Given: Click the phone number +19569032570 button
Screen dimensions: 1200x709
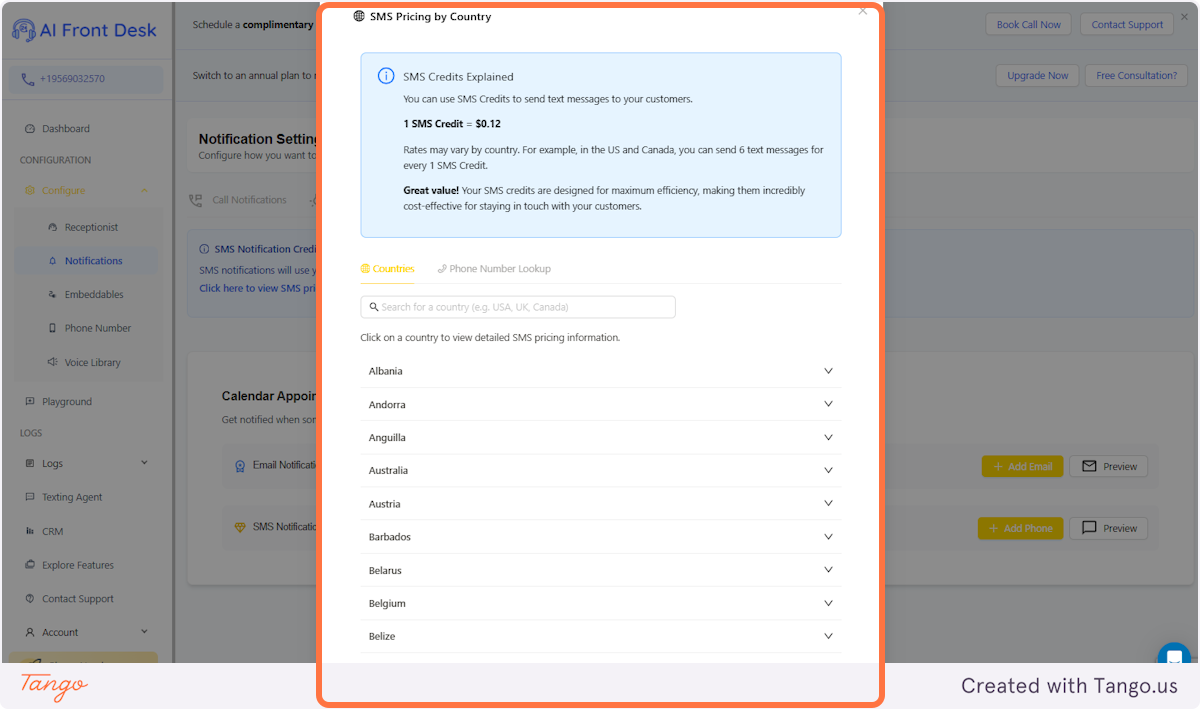Looking at the screenshot, I should (86, 79).
